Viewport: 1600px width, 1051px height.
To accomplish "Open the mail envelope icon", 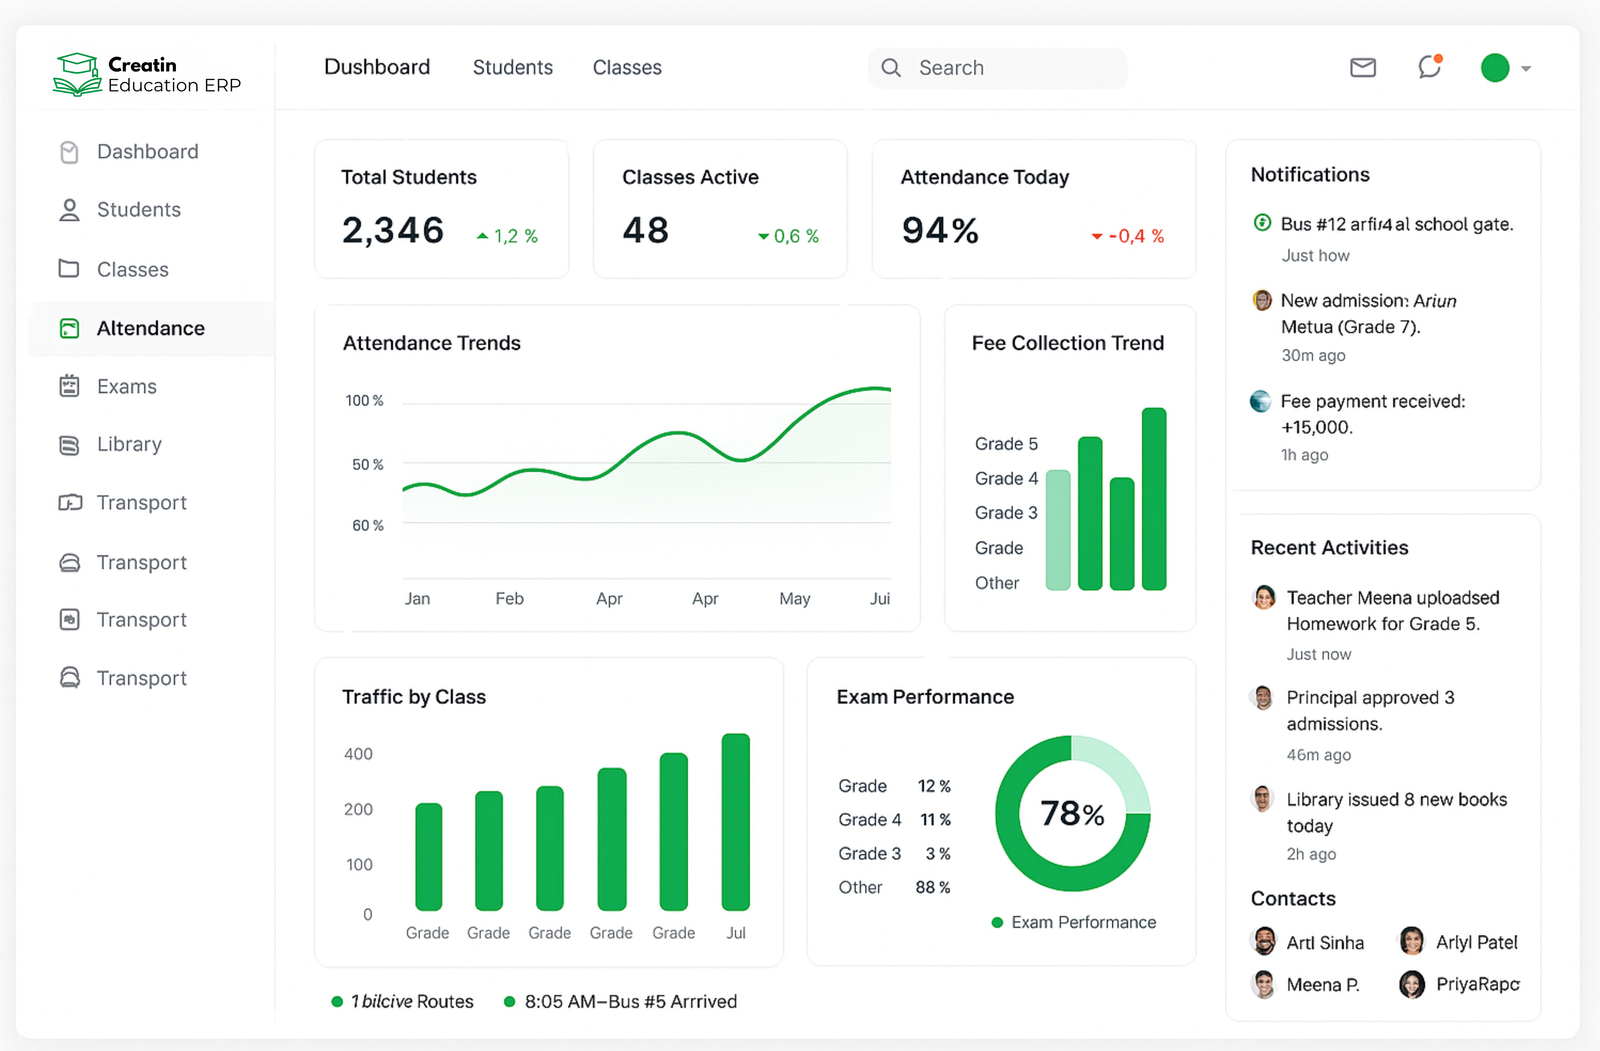I will (x=1362, y=68).
